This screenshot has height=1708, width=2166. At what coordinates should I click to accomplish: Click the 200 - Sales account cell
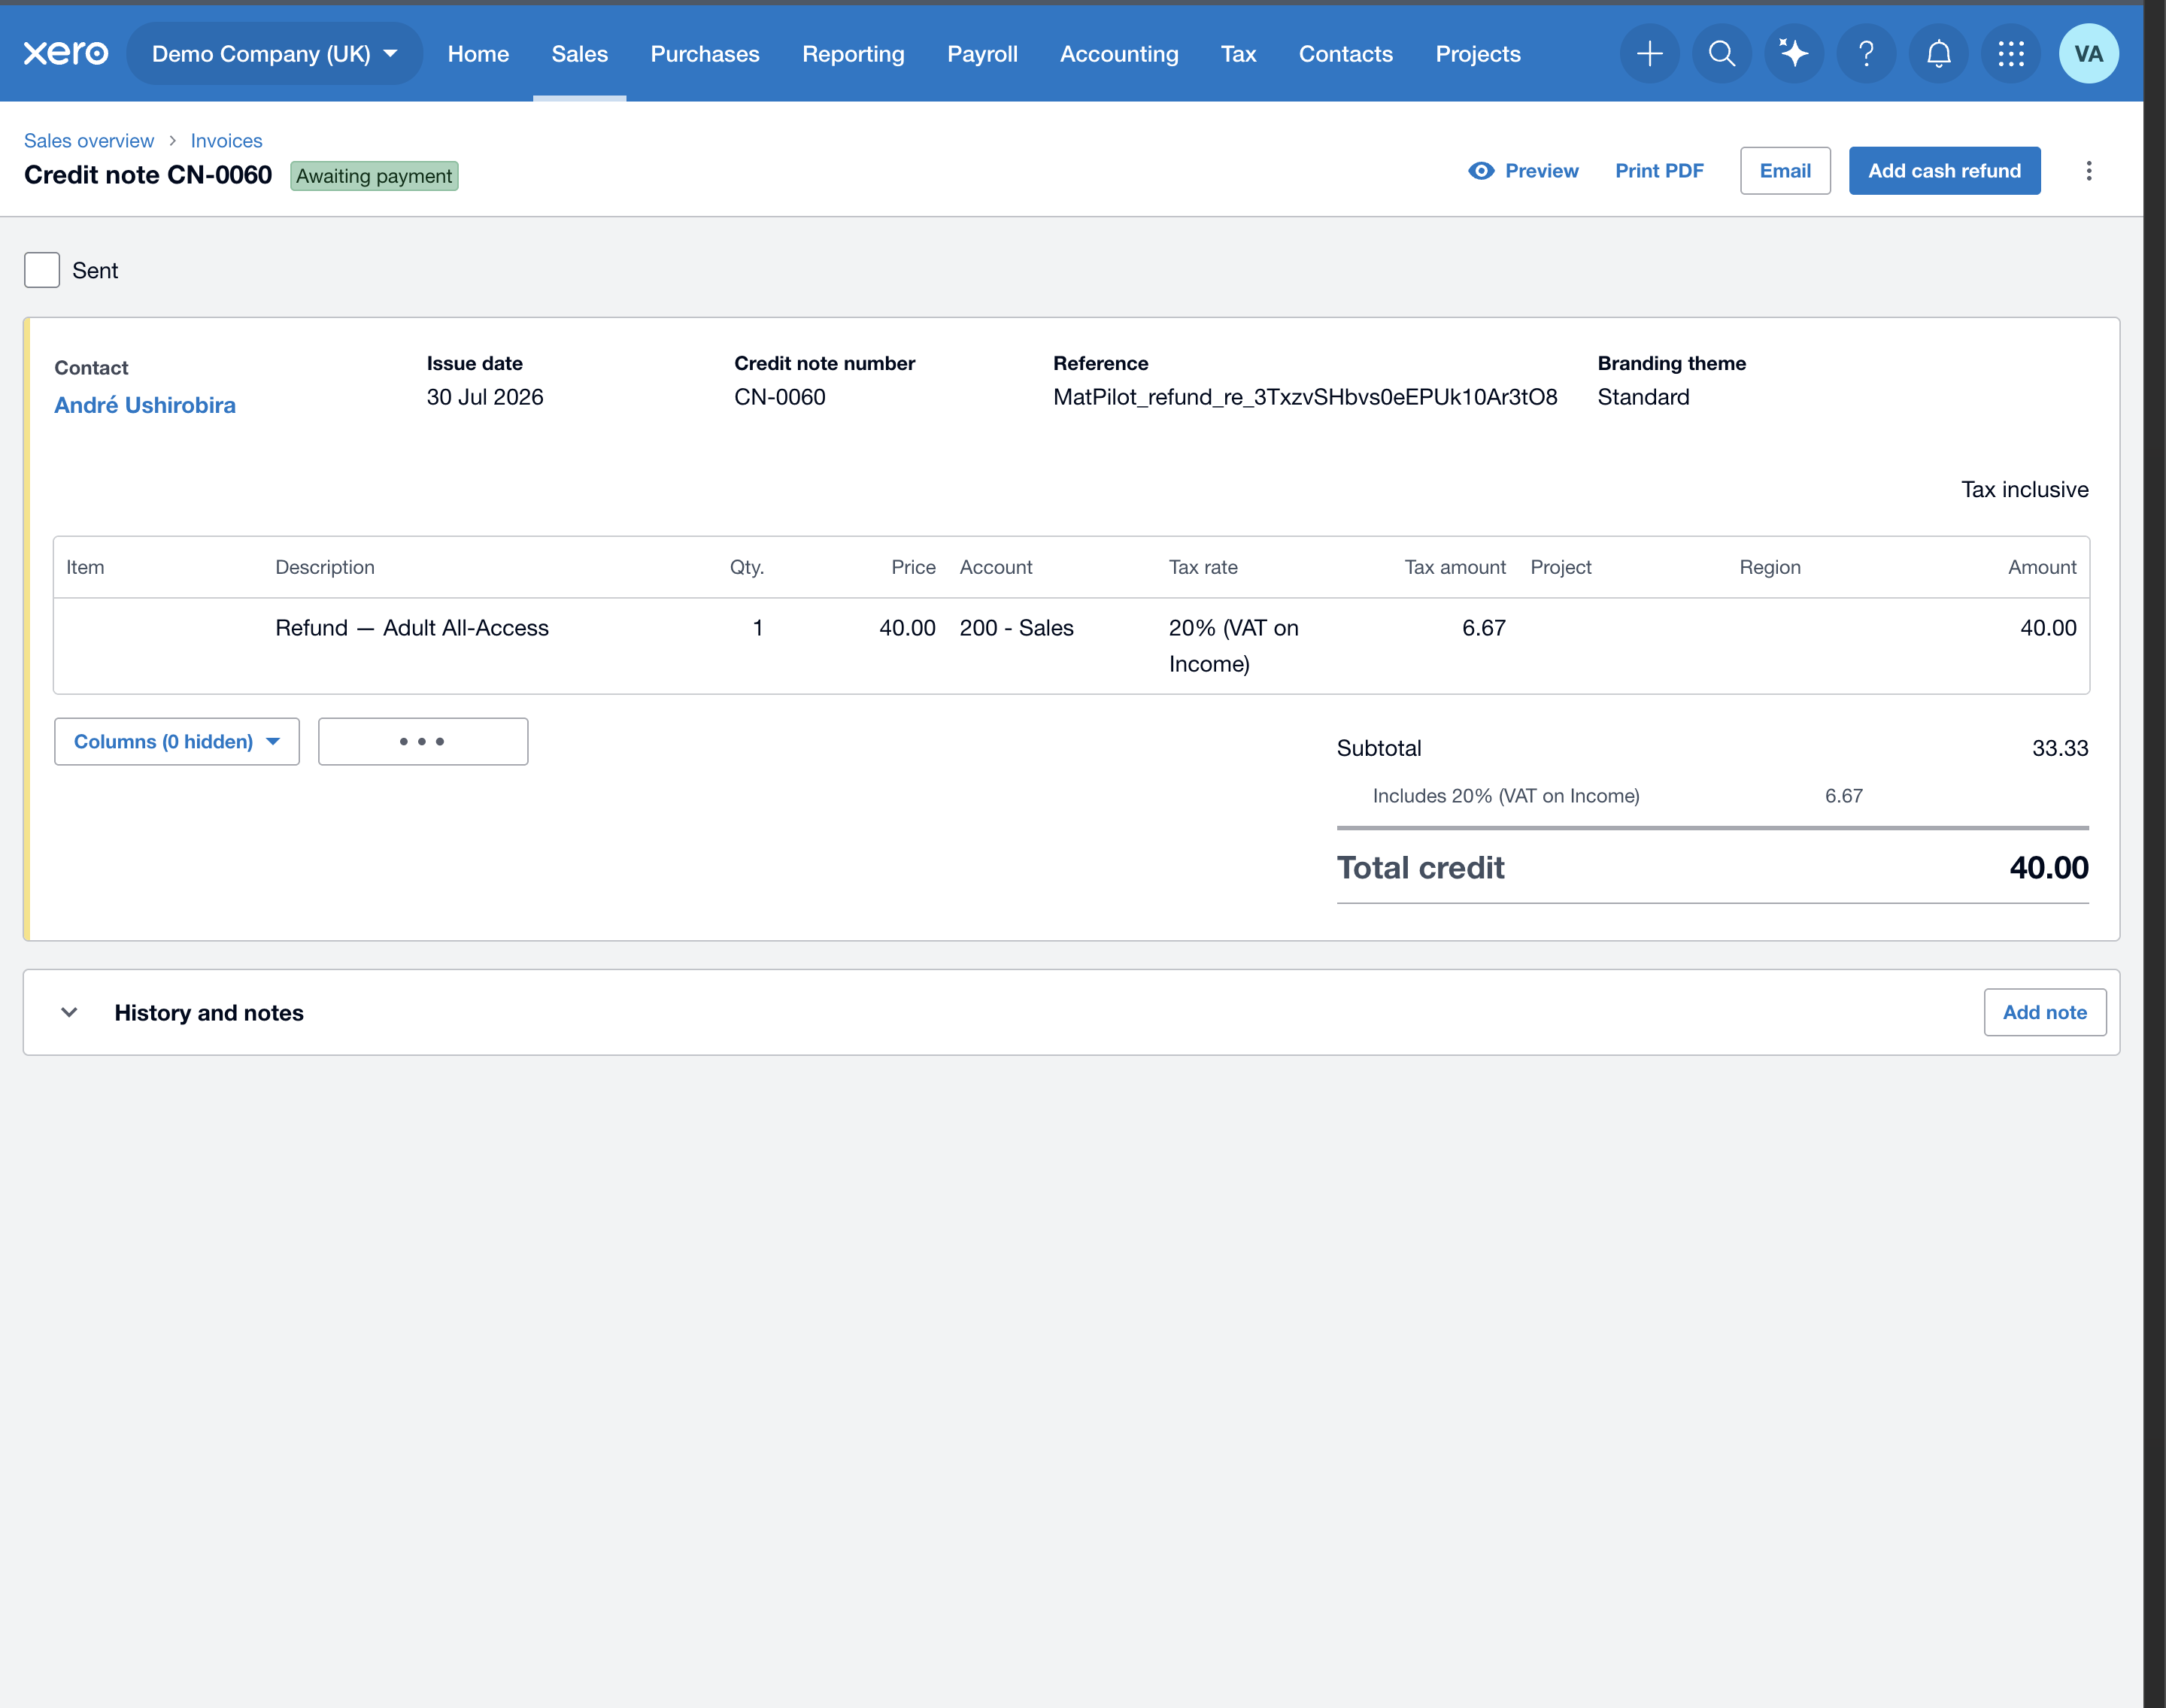tap(1016, 628)
